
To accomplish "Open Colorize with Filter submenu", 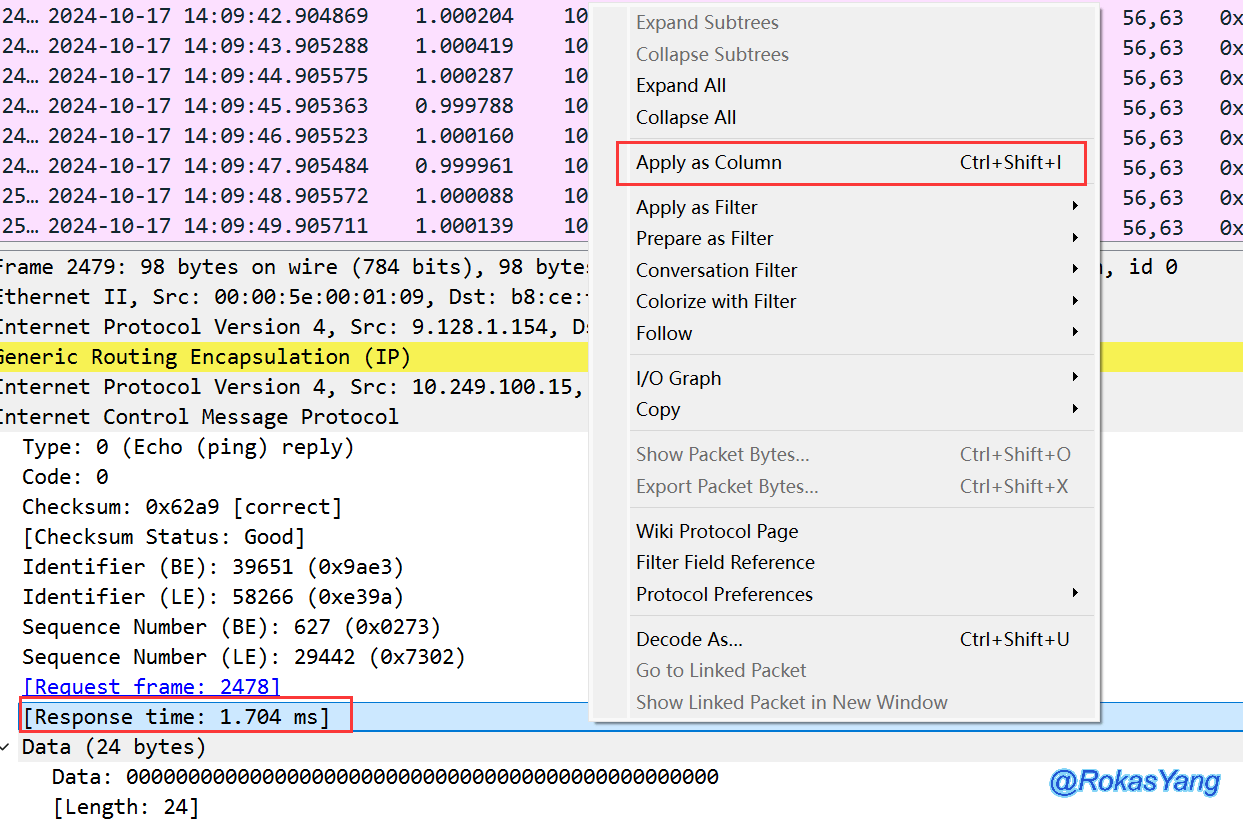I will (x=716, y=302).
